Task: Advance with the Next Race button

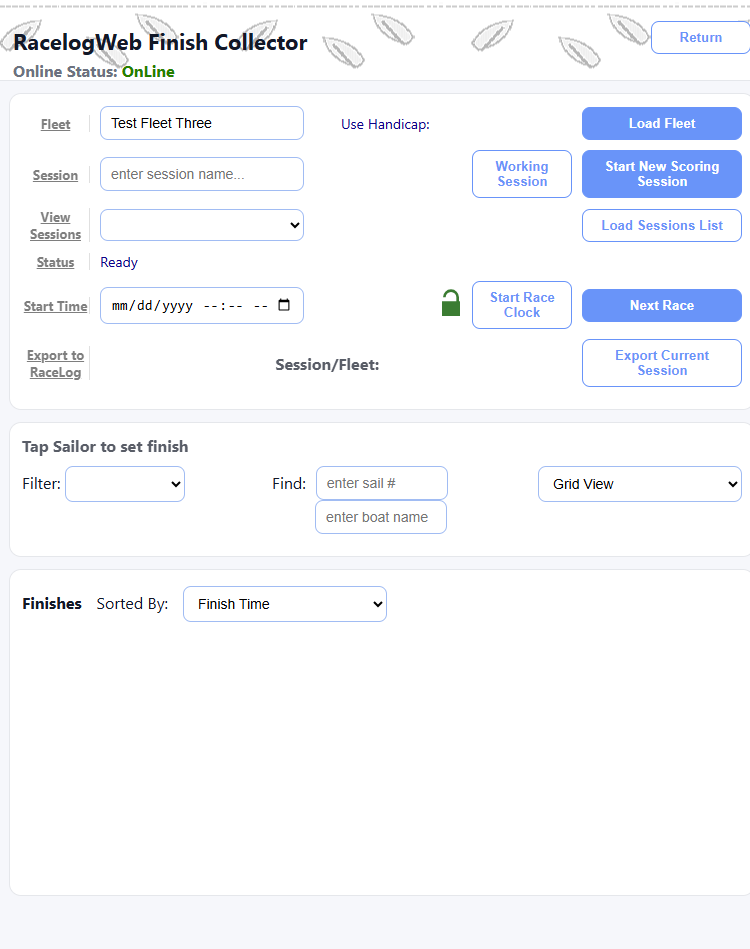Action: (662, 305)
